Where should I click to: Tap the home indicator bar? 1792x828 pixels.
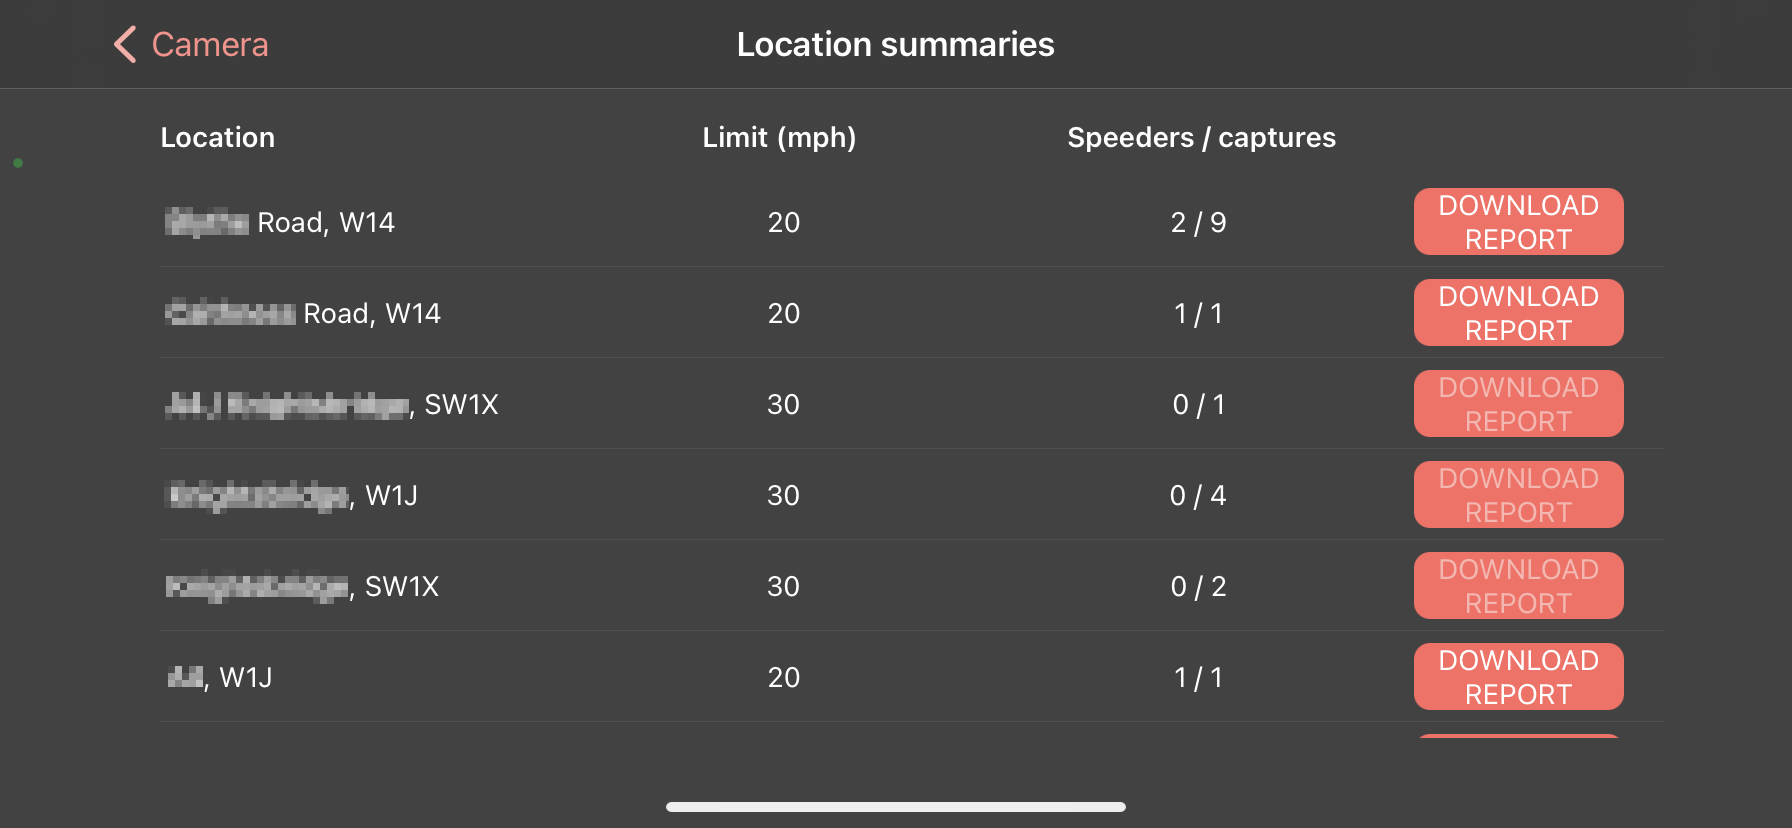895,807
